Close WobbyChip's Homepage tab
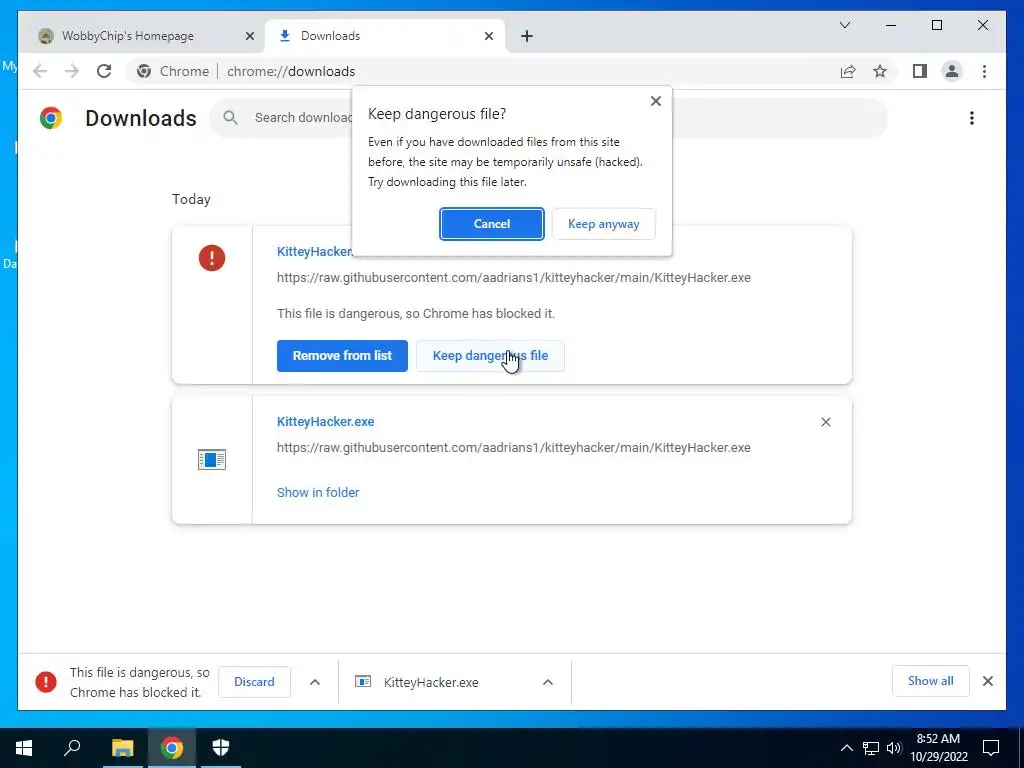 pyautogui.click(x=249, y=37)
